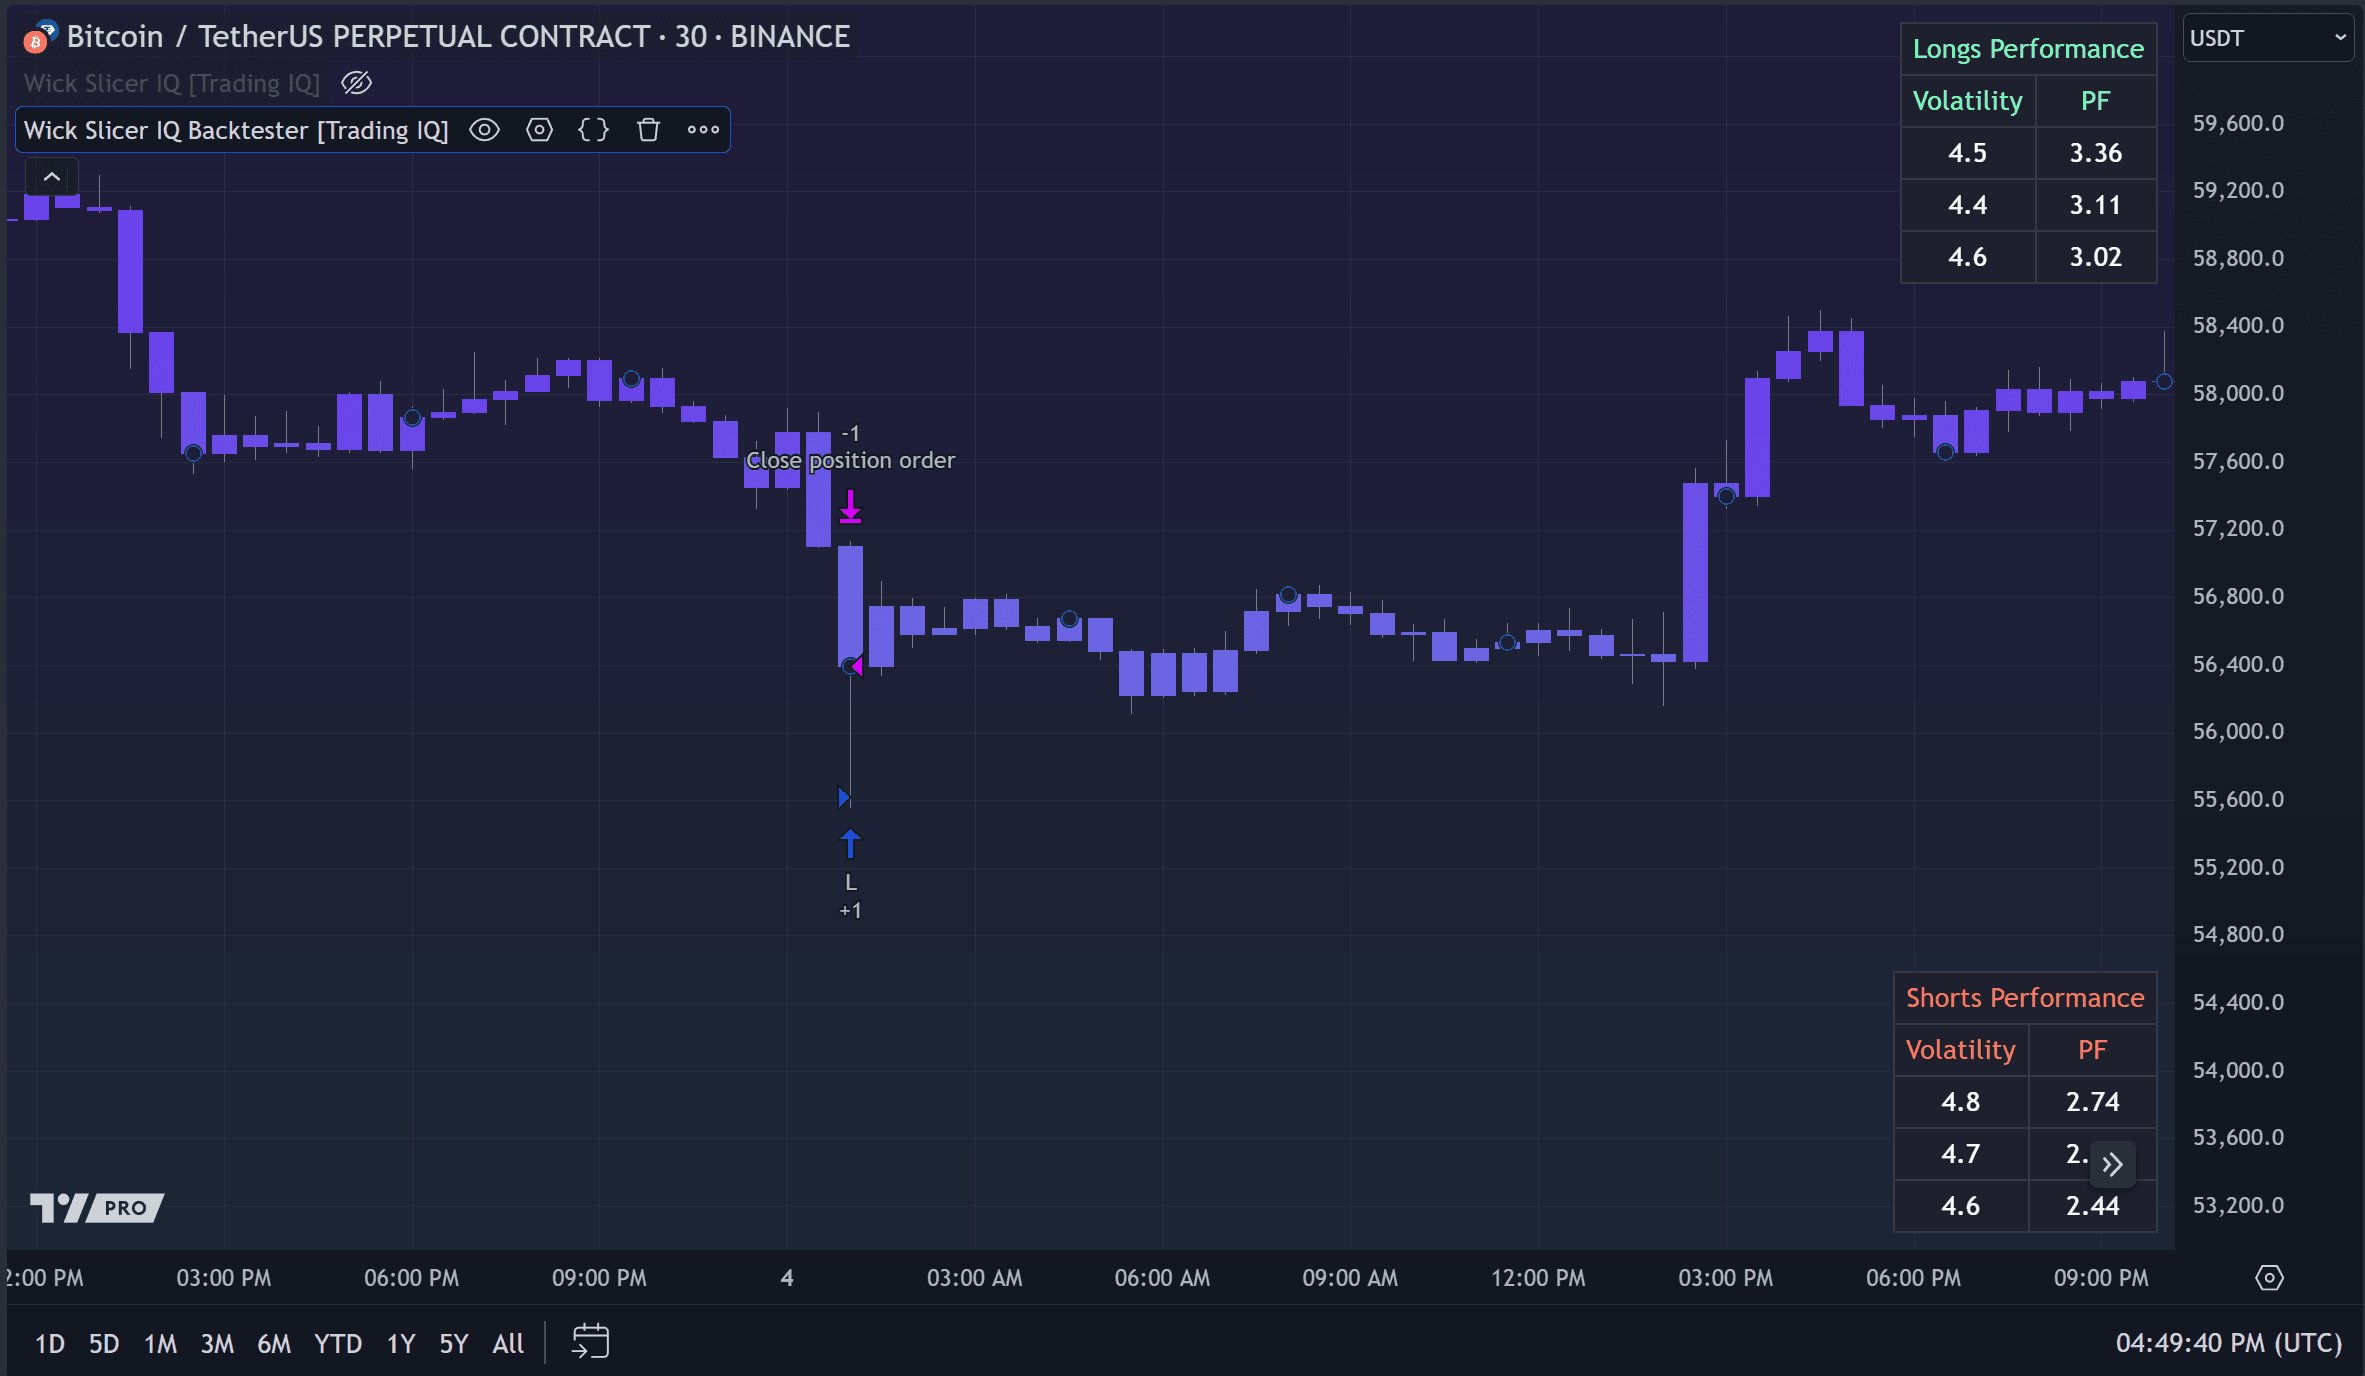Viewport: 2365px width, 1376px height.
Task: Click the Bitcoin / TetherUS PERPETUAL CONTRACT title
Action: [x=458, y=37]
